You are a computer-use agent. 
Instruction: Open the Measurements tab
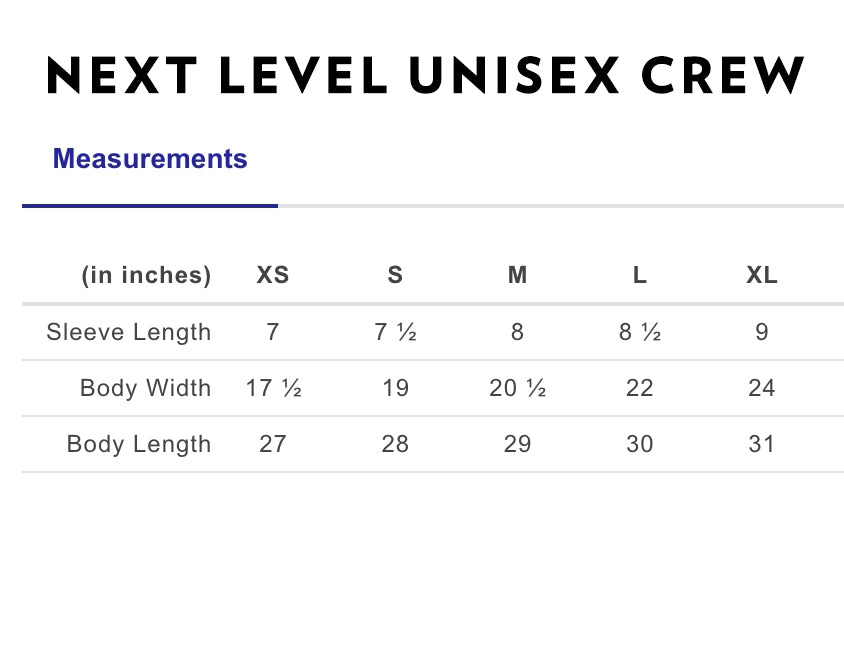[x=150, y=159]
